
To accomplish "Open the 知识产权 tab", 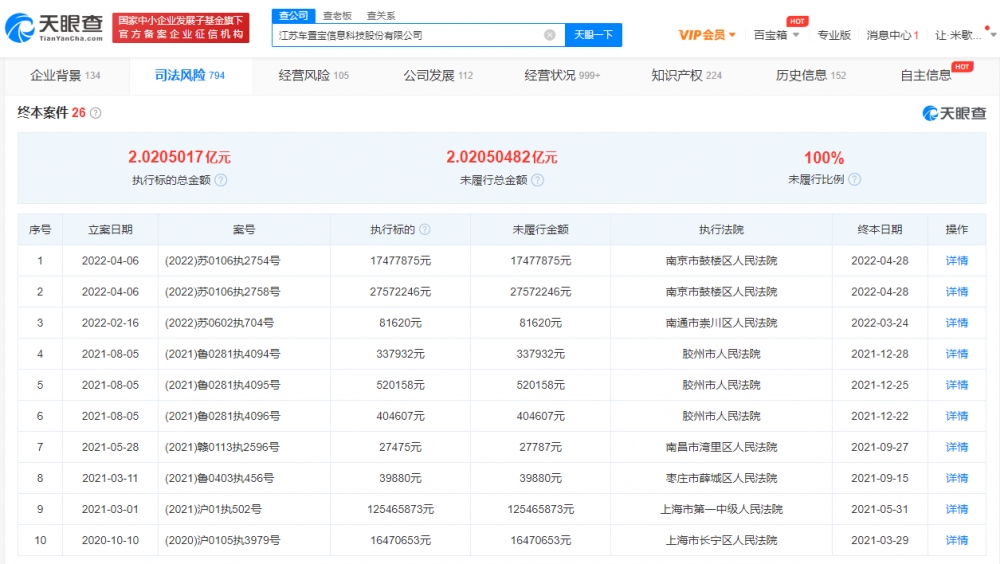I will (686, 75).
